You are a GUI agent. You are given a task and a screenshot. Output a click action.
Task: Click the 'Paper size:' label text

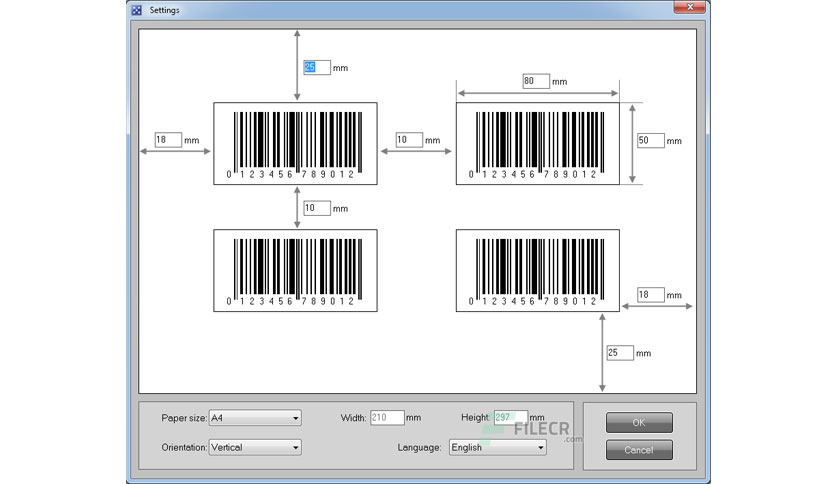184,418
